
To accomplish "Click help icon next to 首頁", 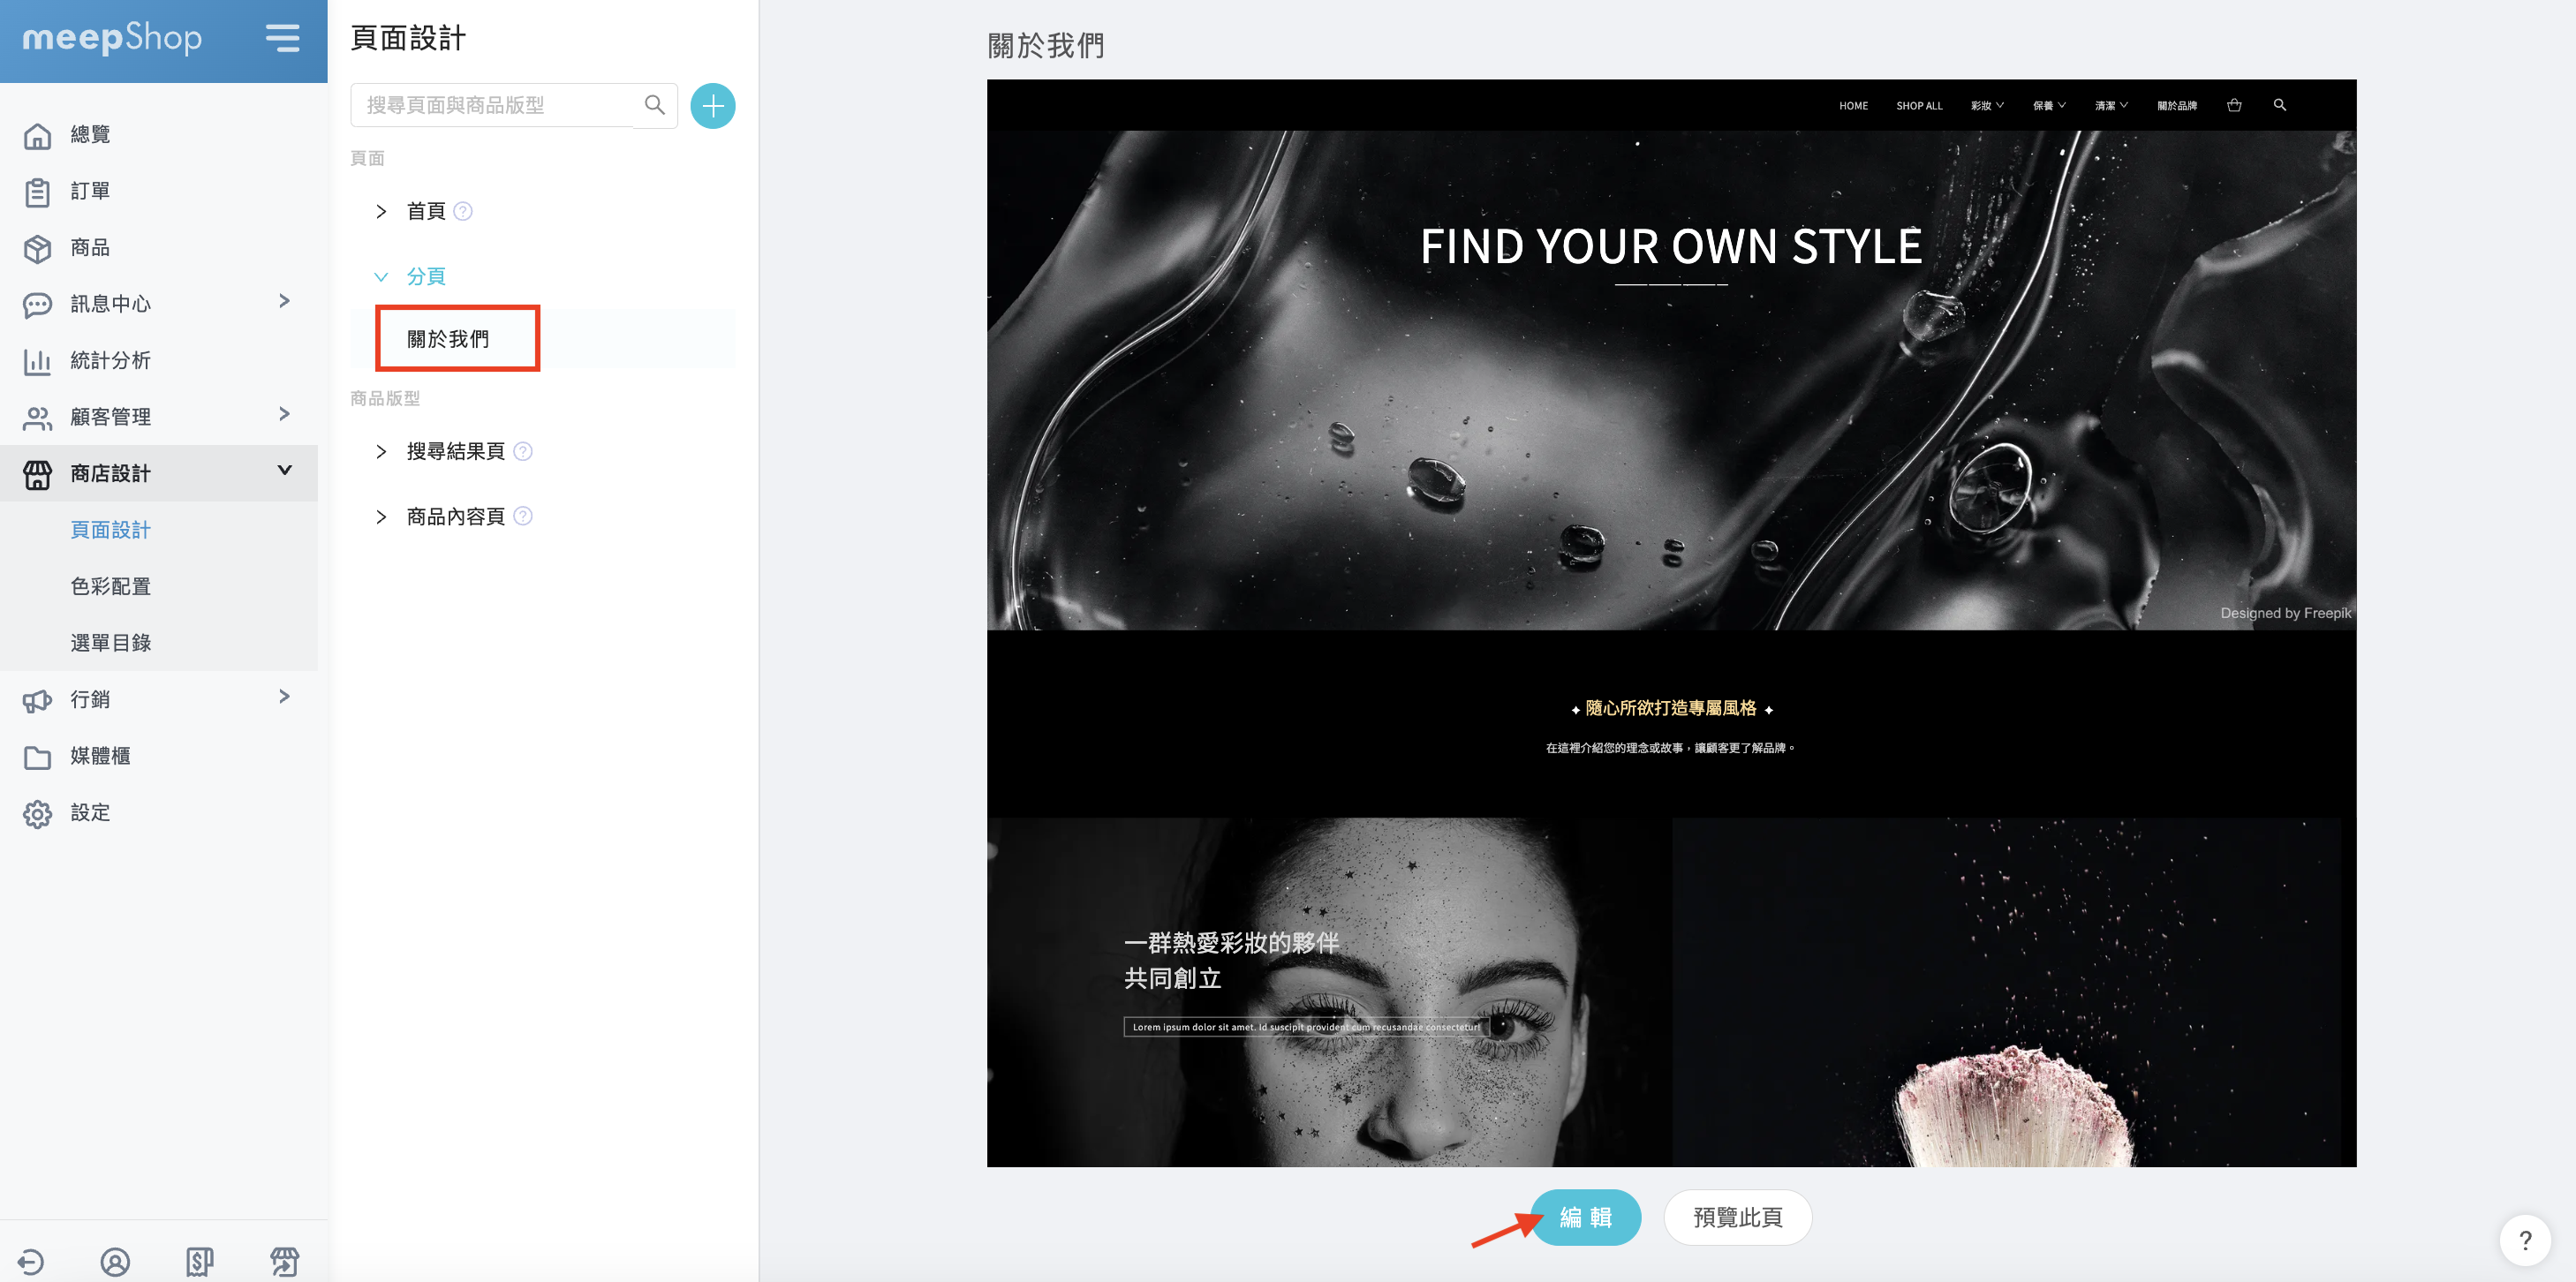I will coord(462,211).
